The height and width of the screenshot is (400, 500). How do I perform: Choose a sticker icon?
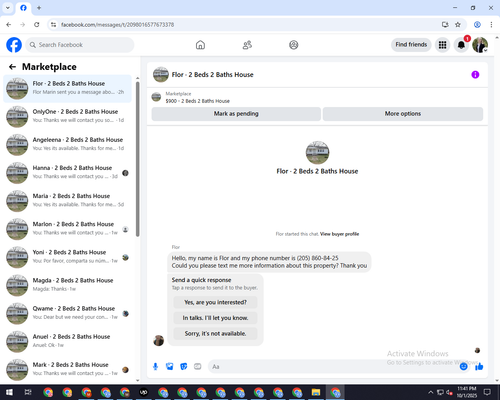coord(184,367)
